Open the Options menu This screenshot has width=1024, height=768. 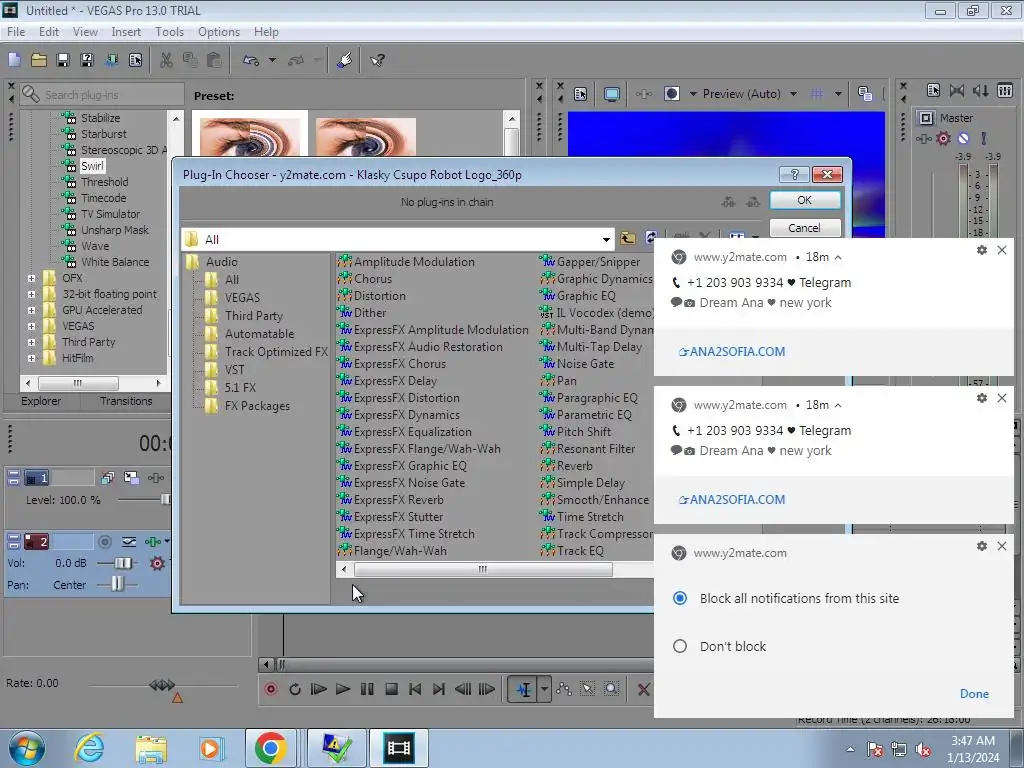pos(219,32)
